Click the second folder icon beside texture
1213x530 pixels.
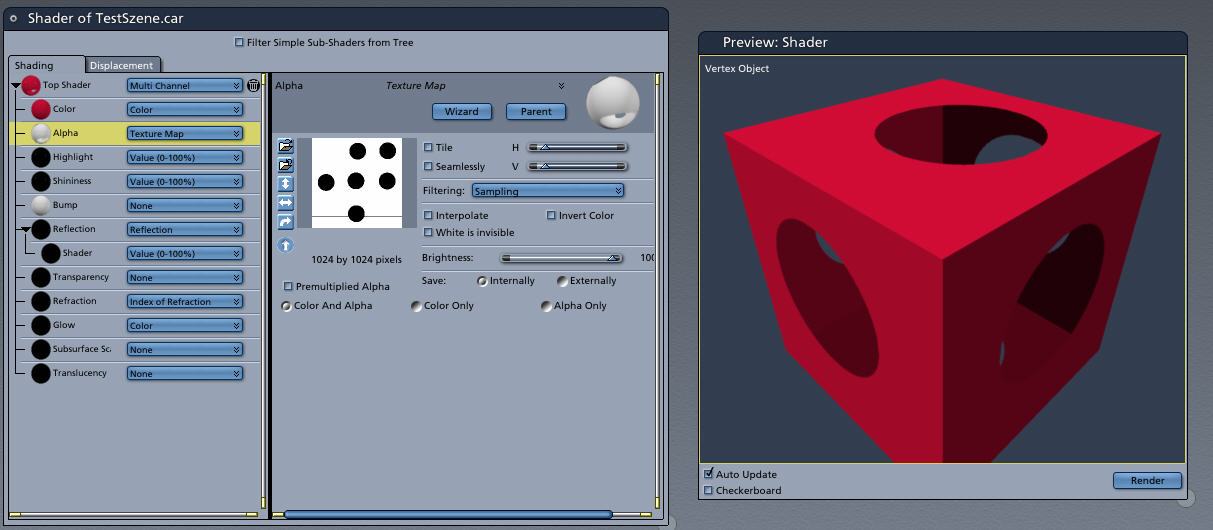pyautogui.click(x=286, y=165)
